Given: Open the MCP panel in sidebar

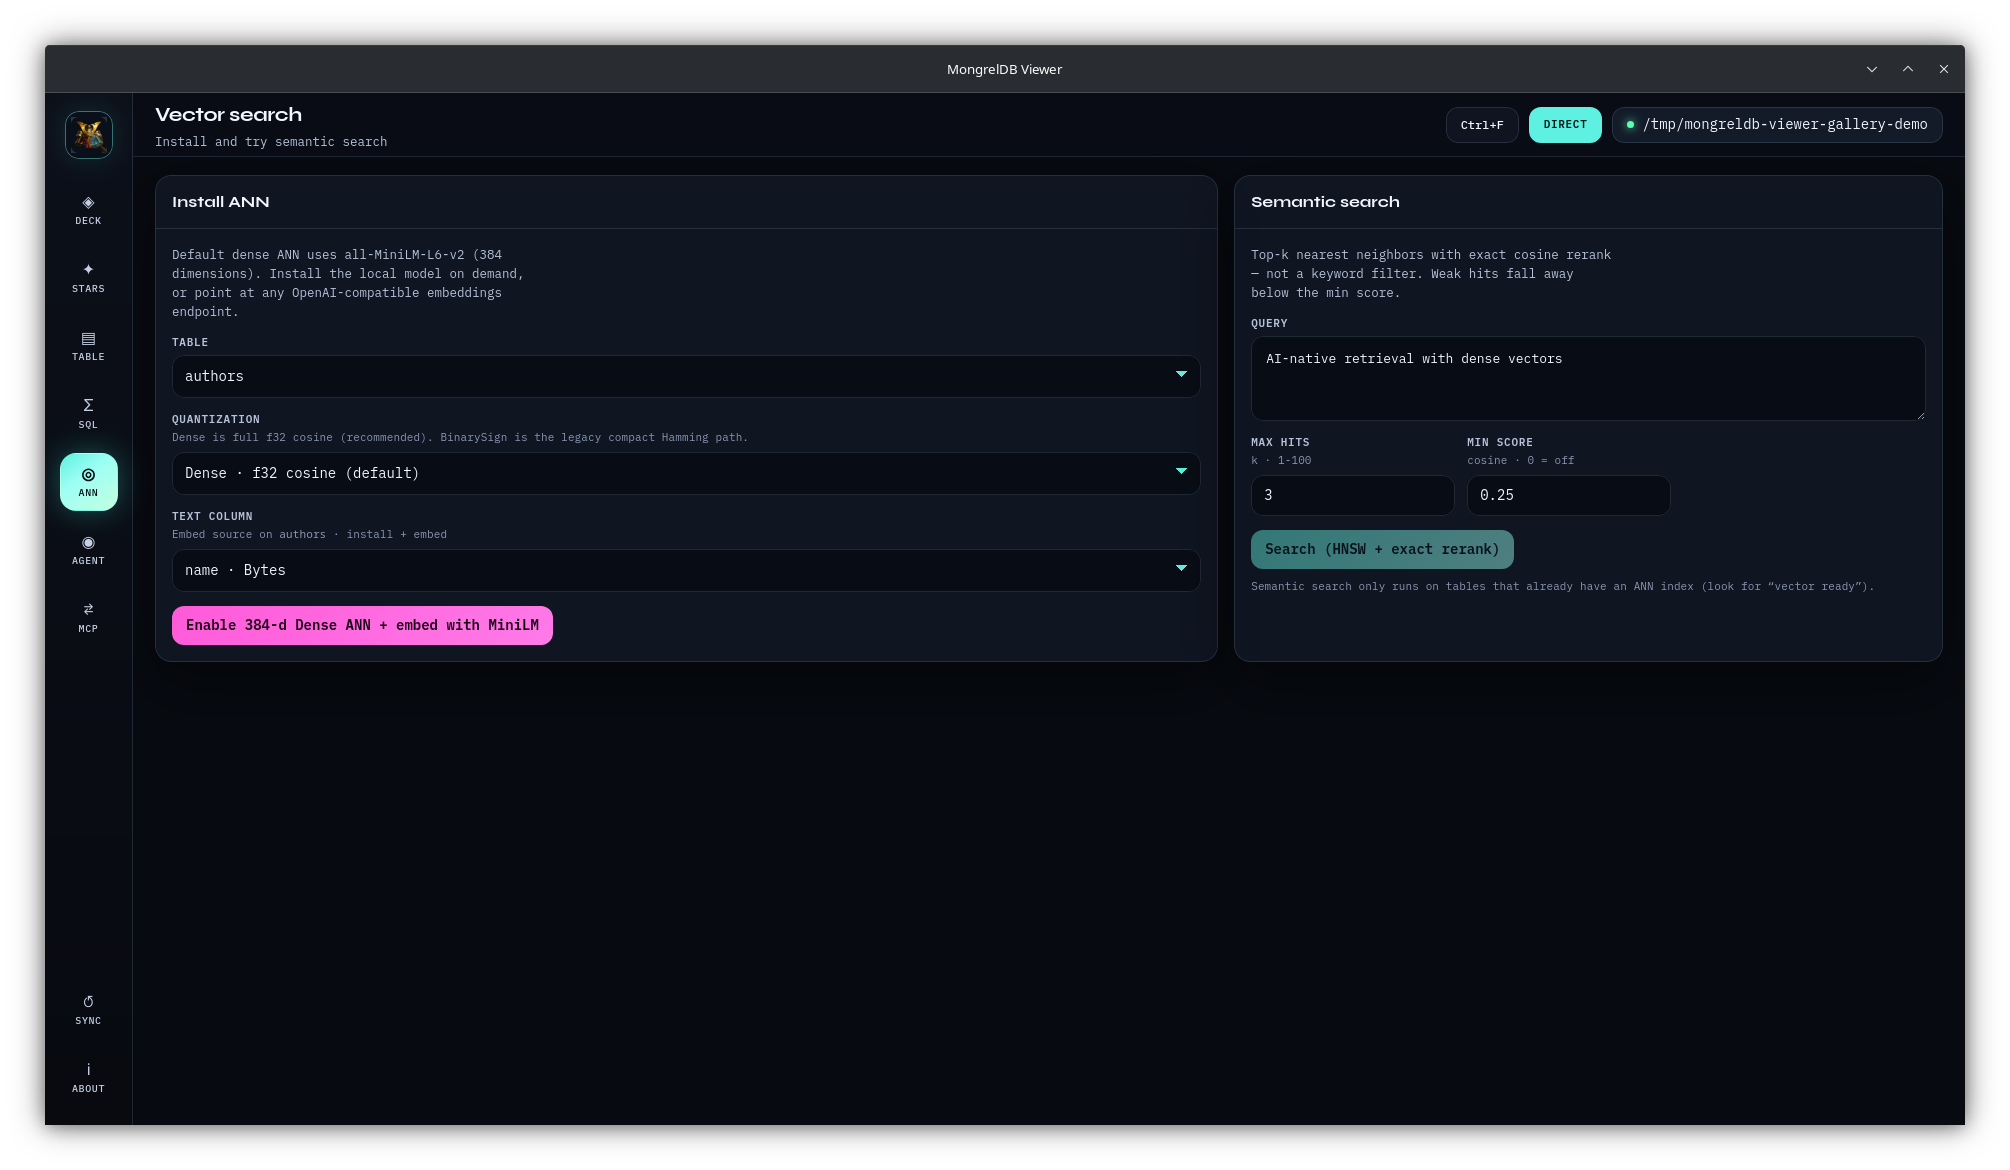Looking at the screenshot, I should (88, 618).
